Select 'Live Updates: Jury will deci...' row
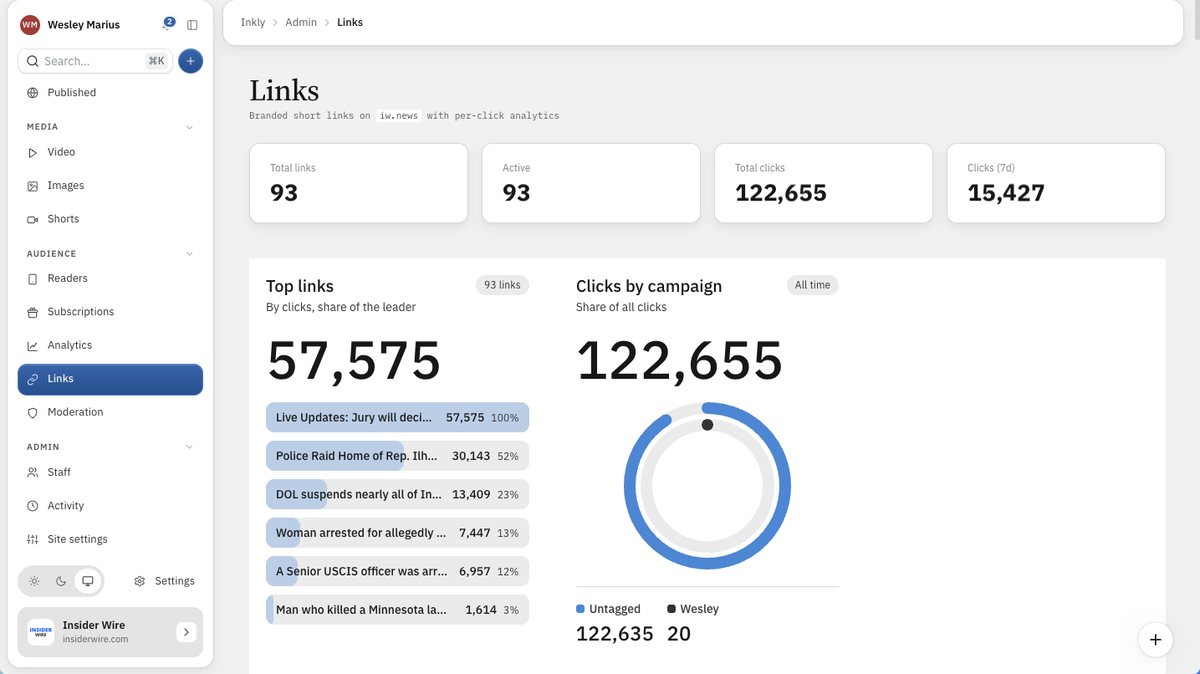 tap(397, 418)
